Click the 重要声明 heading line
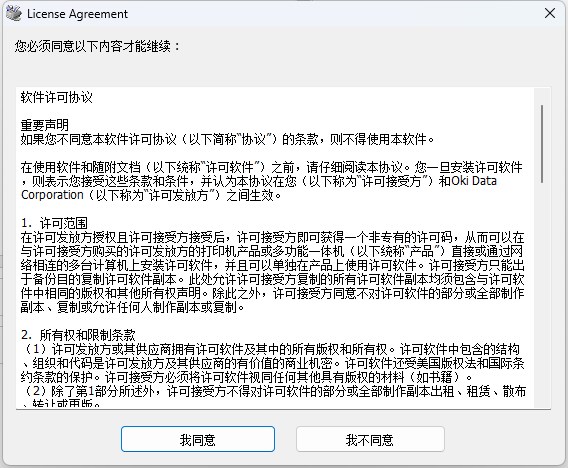This screenshot has height=468, width=568. (45, 125)
